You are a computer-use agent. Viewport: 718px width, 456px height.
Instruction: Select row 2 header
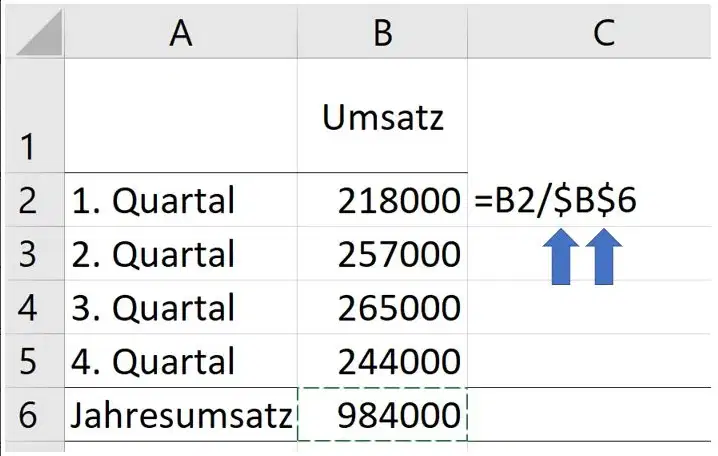(33, 200)
